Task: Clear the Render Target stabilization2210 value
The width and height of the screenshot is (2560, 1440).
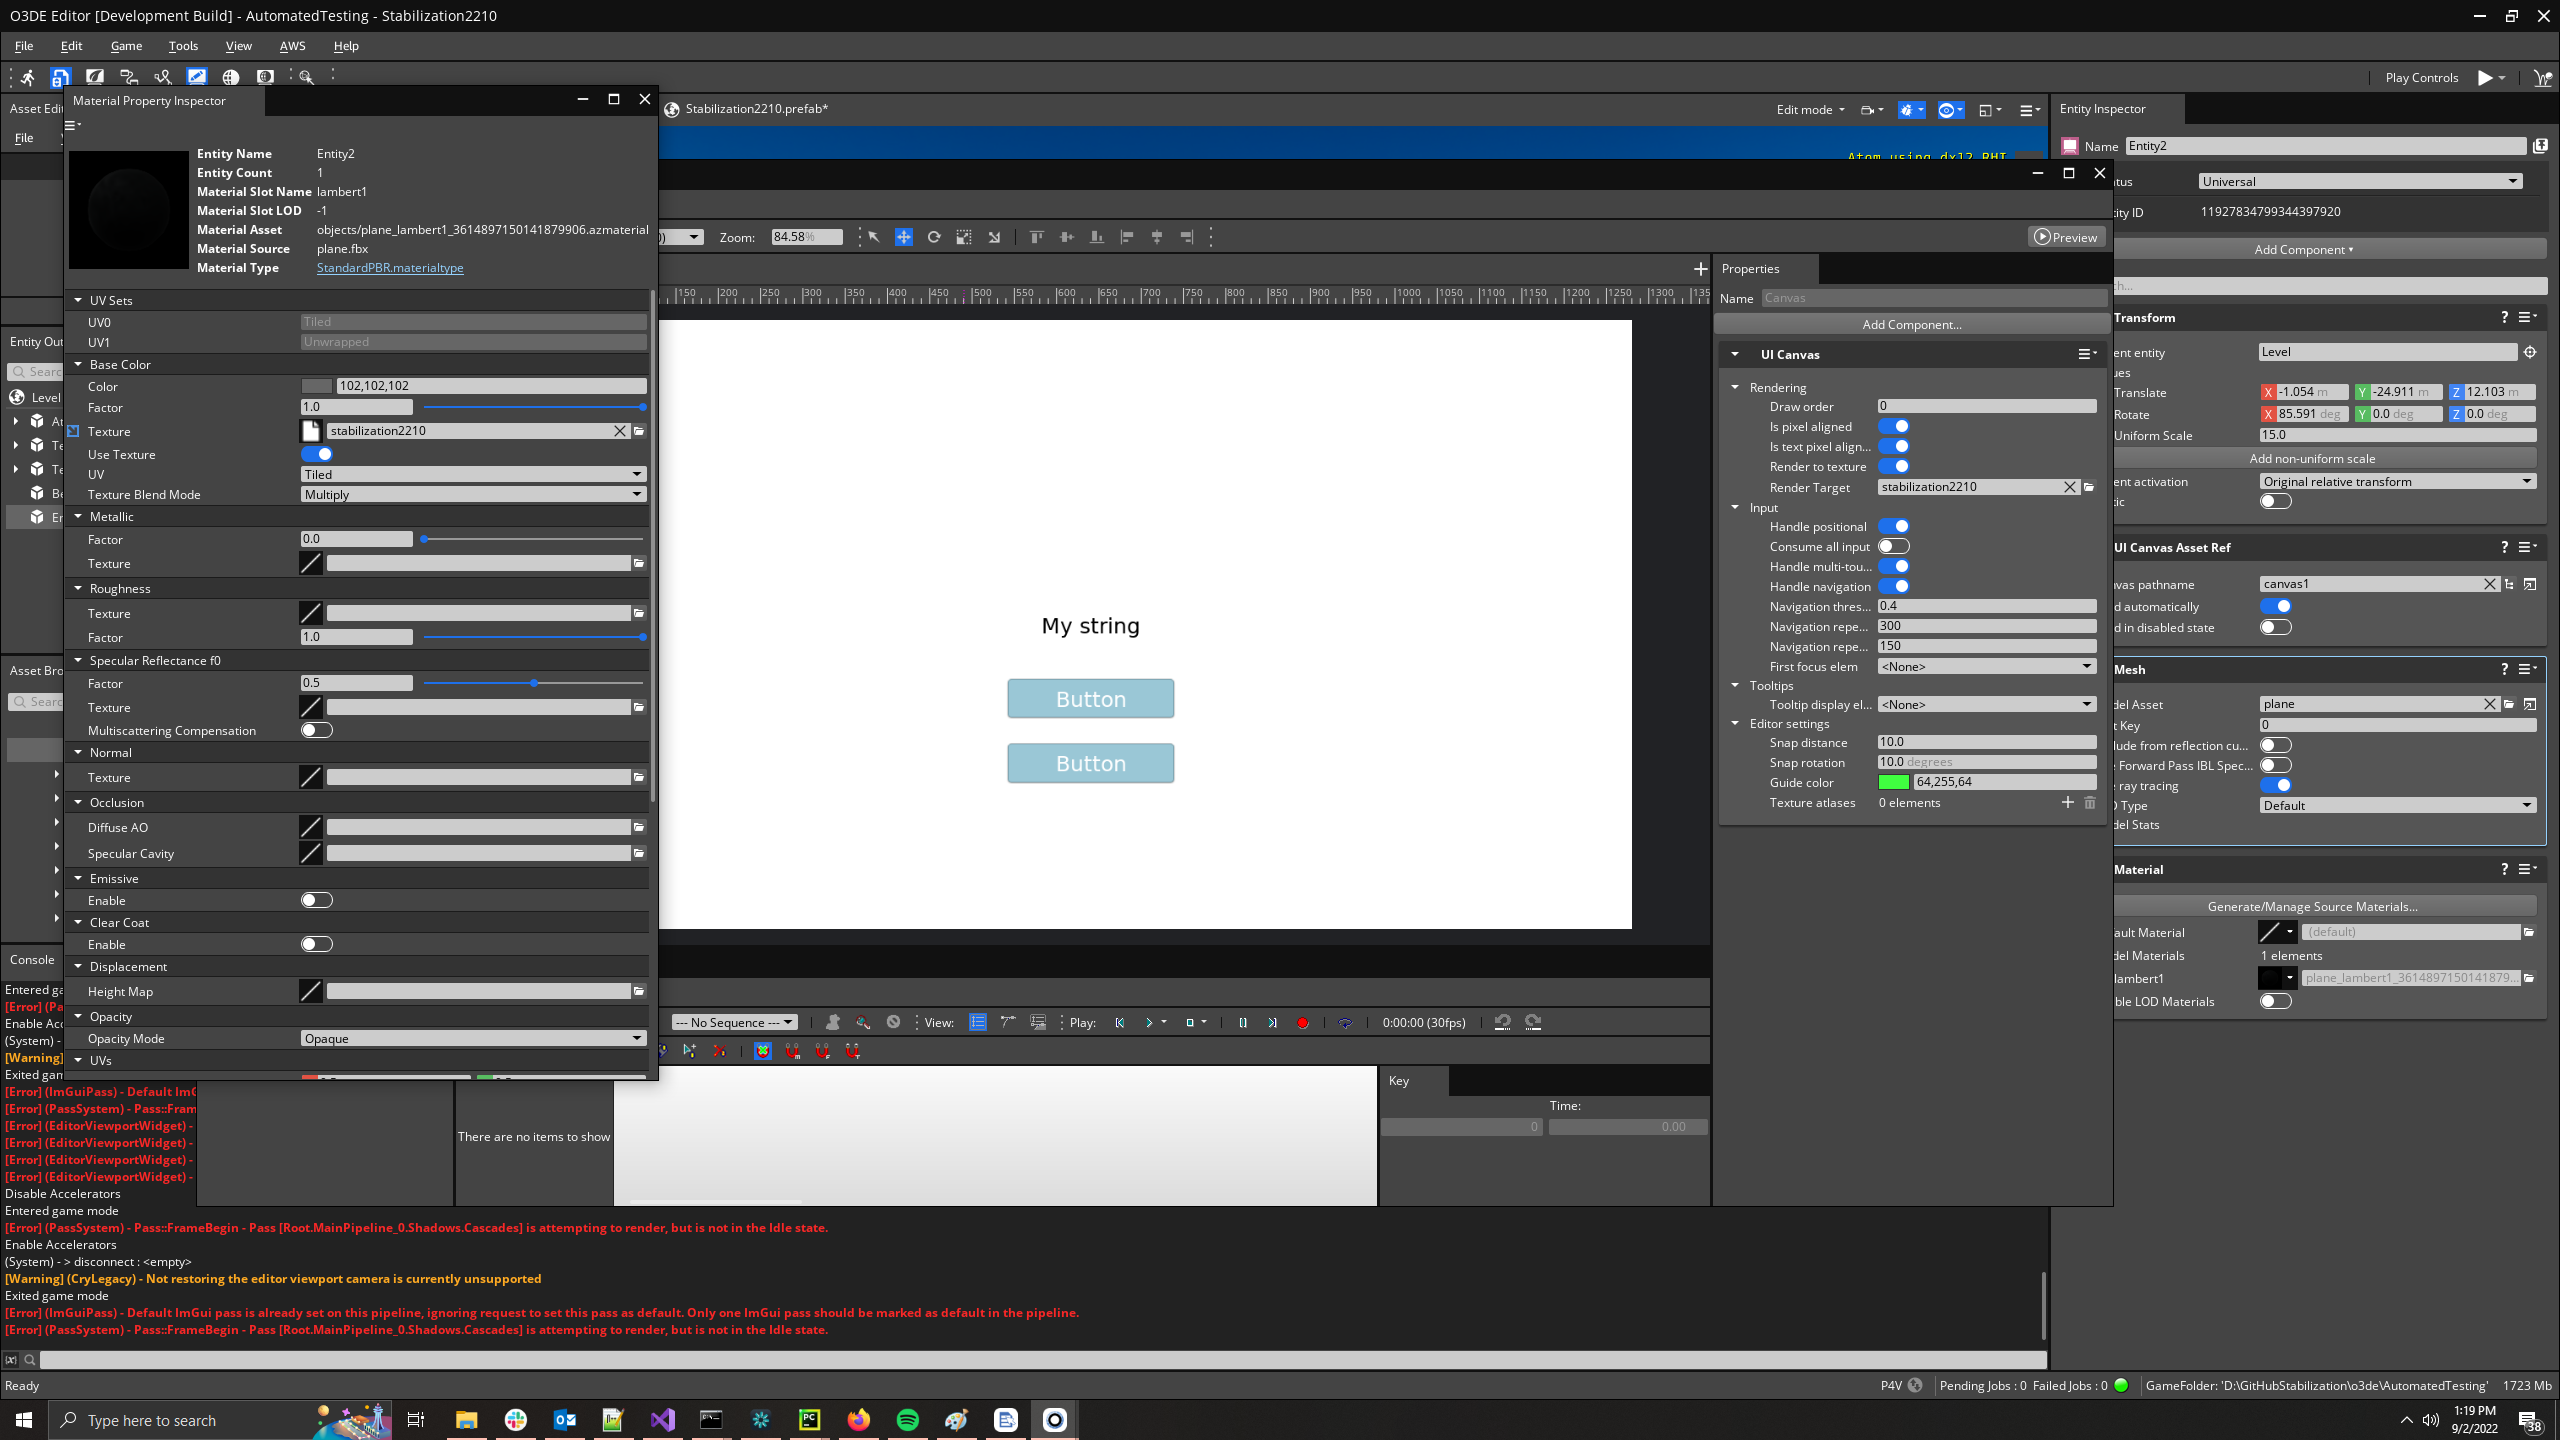Action: 2070,487
